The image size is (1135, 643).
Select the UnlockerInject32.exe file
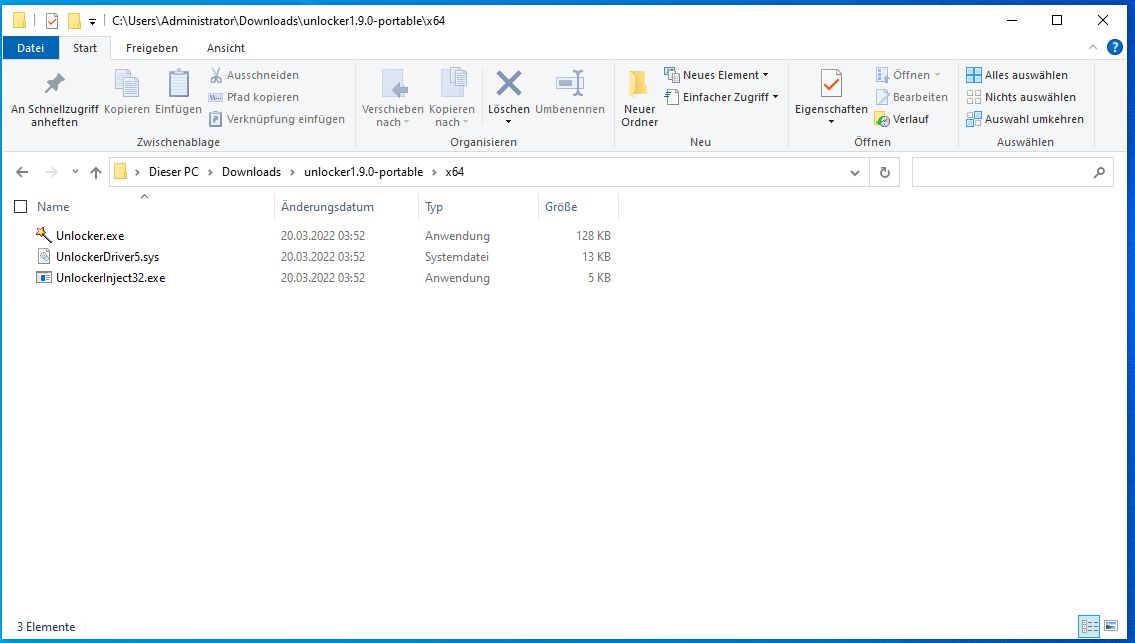click(110, 278)
